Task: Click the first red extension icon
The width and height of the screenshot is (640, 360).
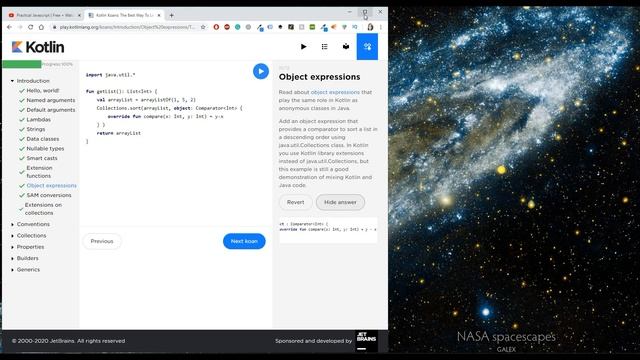Action: (x=216, y=27)
